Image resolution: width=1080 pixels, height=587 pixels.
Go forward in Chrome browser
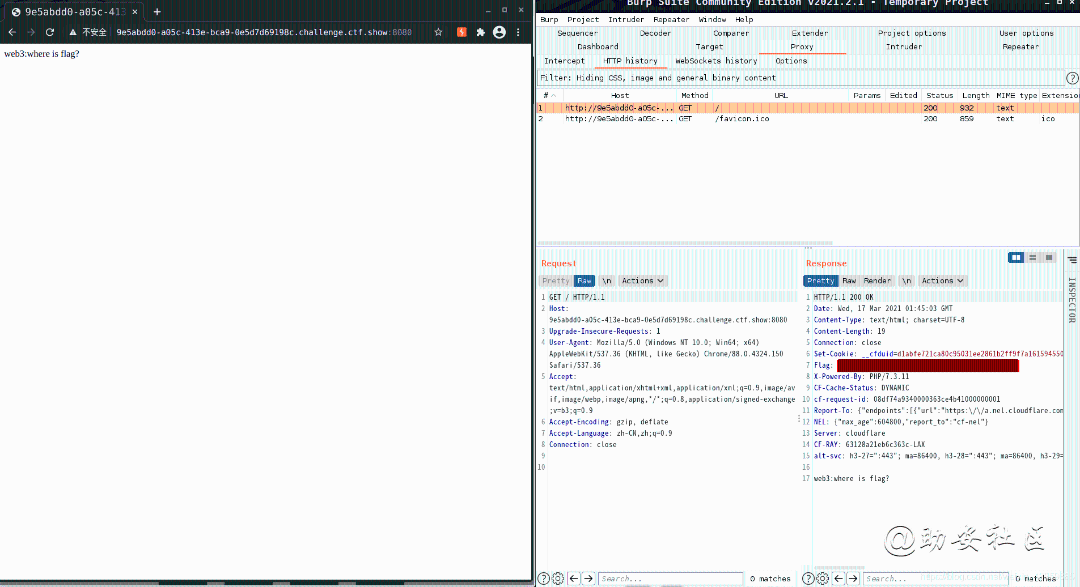click(x=31, y=32)
